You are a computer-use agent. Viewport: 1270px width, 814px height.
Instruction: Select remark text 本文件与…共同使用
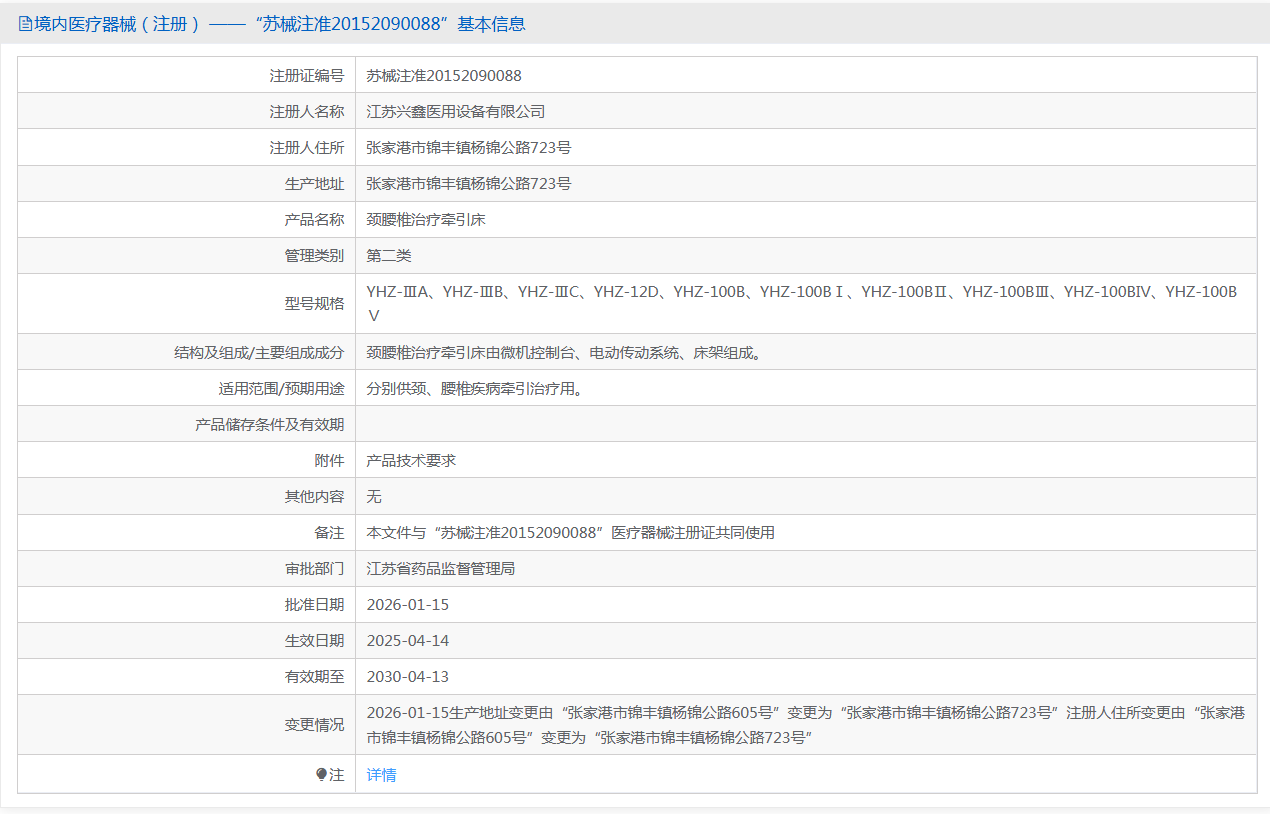(x=571, y=532)
